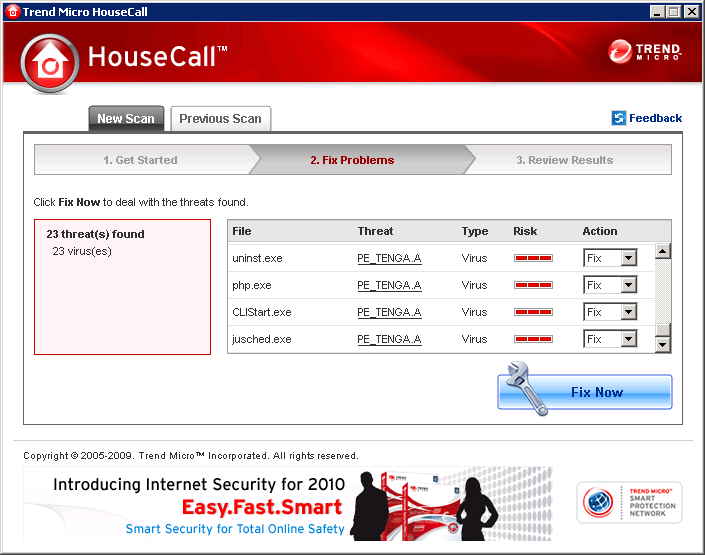705x555 pixels.
Task: Click the wrench icon on Fix Now
Action: (x=526, y=388)
